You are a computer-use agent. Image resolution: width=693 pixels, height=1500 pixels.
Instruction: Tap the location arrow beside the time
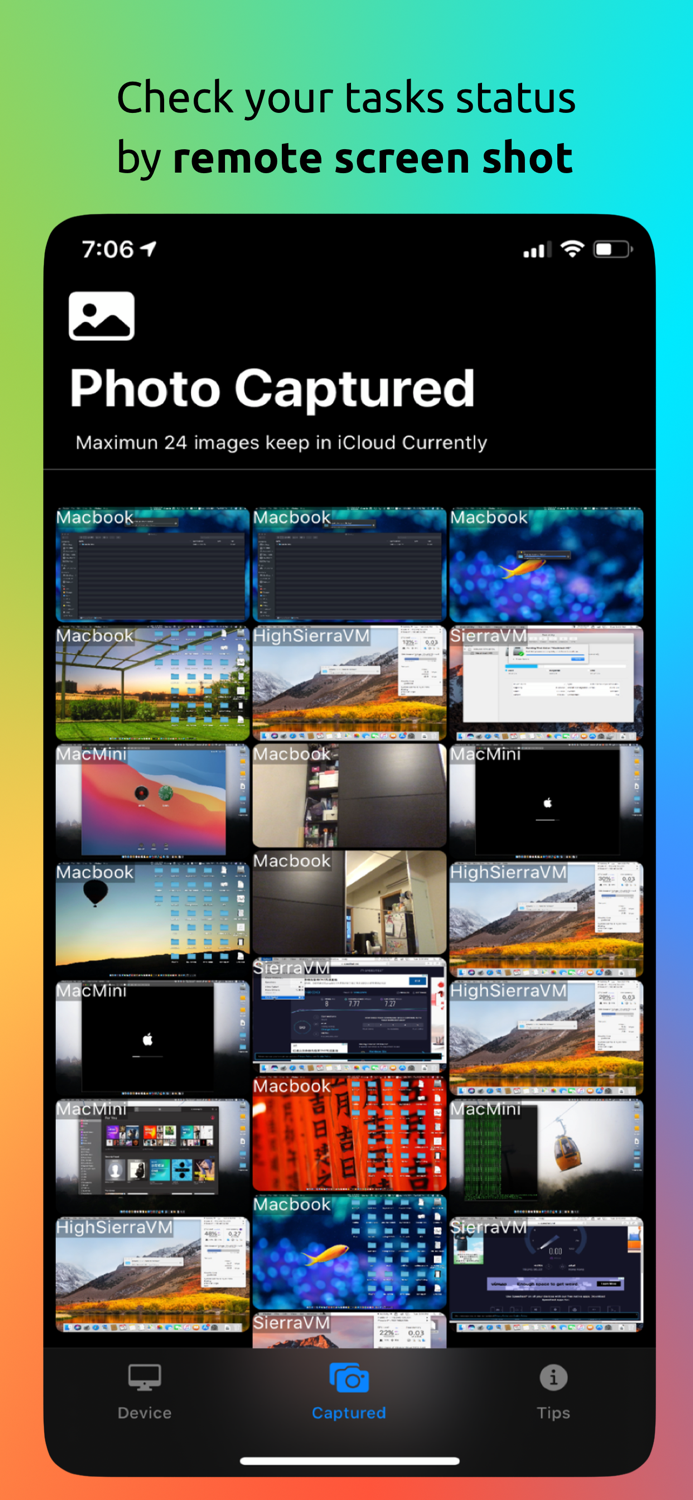(x=149, y=249)
